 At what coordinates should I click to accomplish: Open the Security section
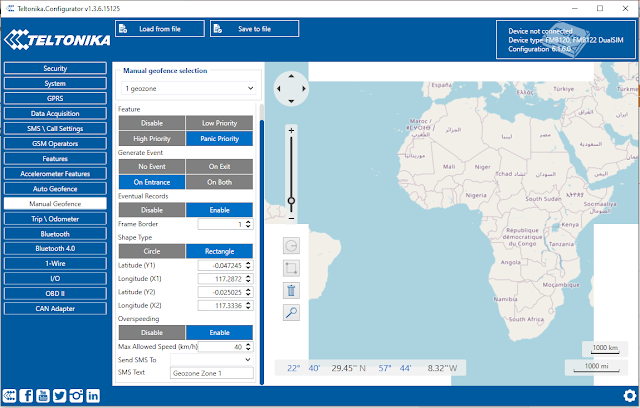55,69
